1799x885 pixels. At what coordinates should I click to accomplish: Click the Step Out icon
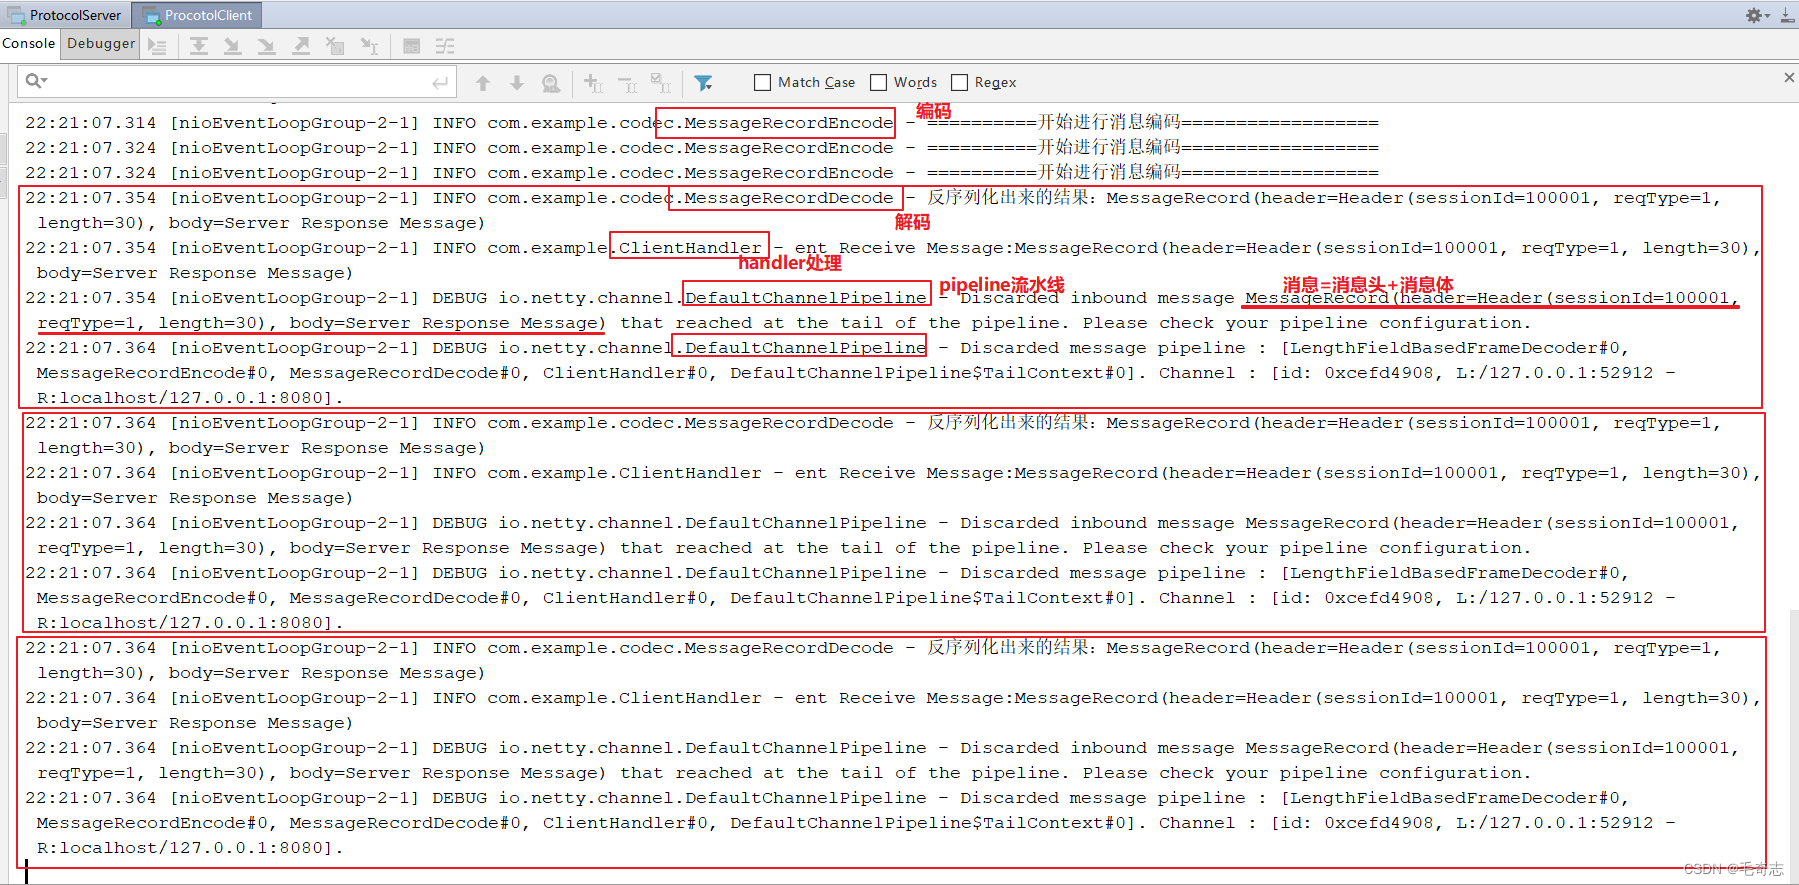pos(300,46)
